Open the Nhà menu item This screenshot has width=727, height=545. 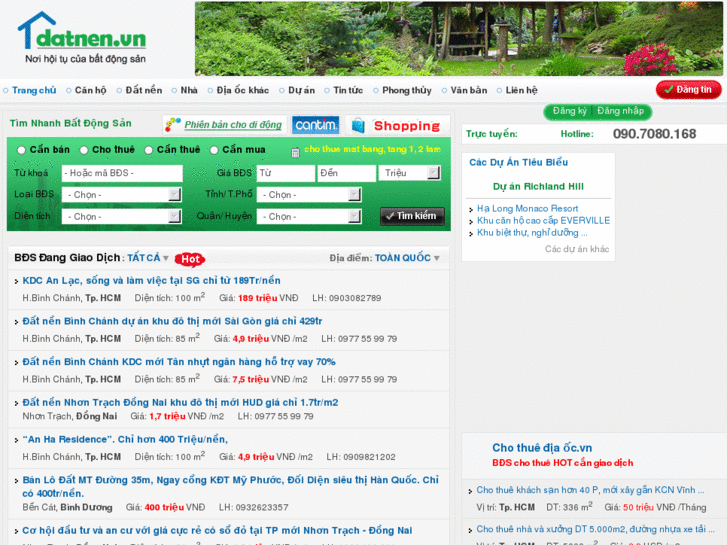point(189,90)
